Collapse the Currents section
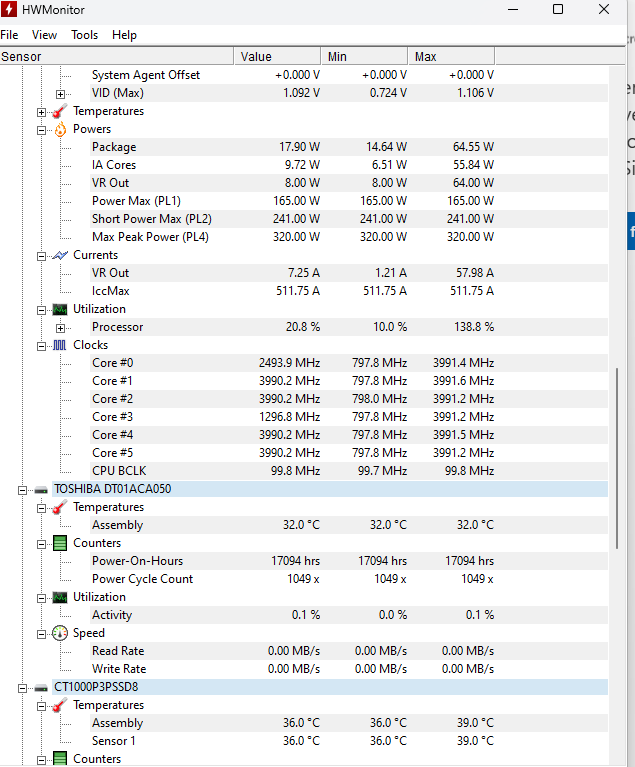Viewport: 635px width, 767px height. pos(42,256)
